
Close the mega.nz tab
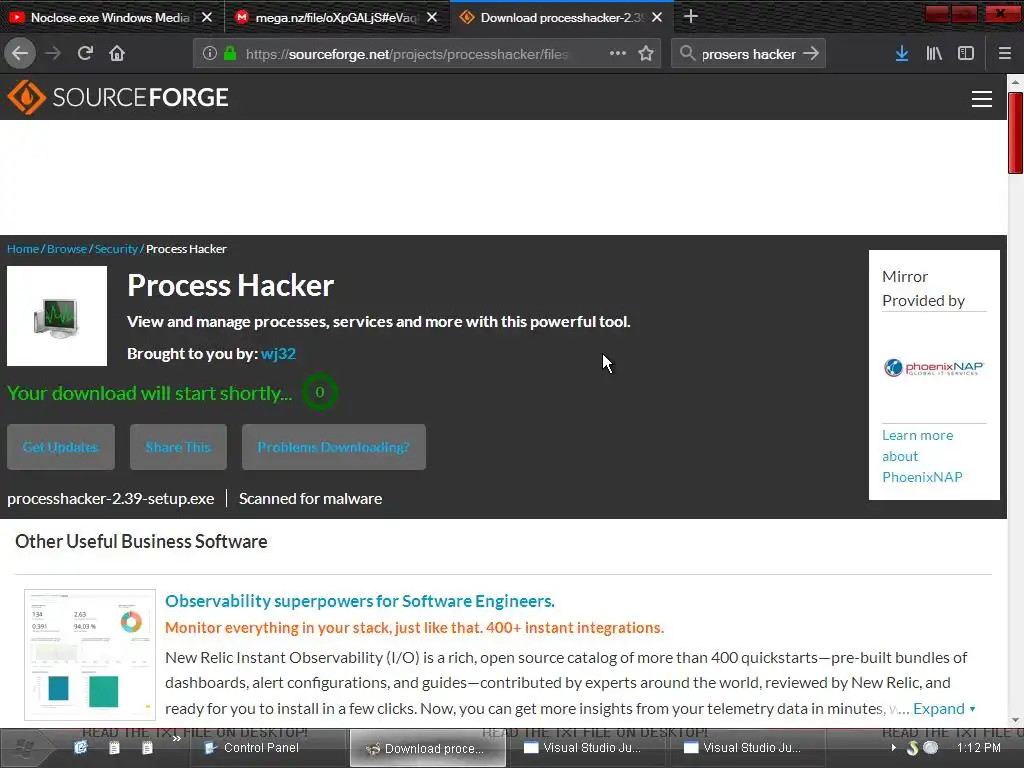click(432, 18)
